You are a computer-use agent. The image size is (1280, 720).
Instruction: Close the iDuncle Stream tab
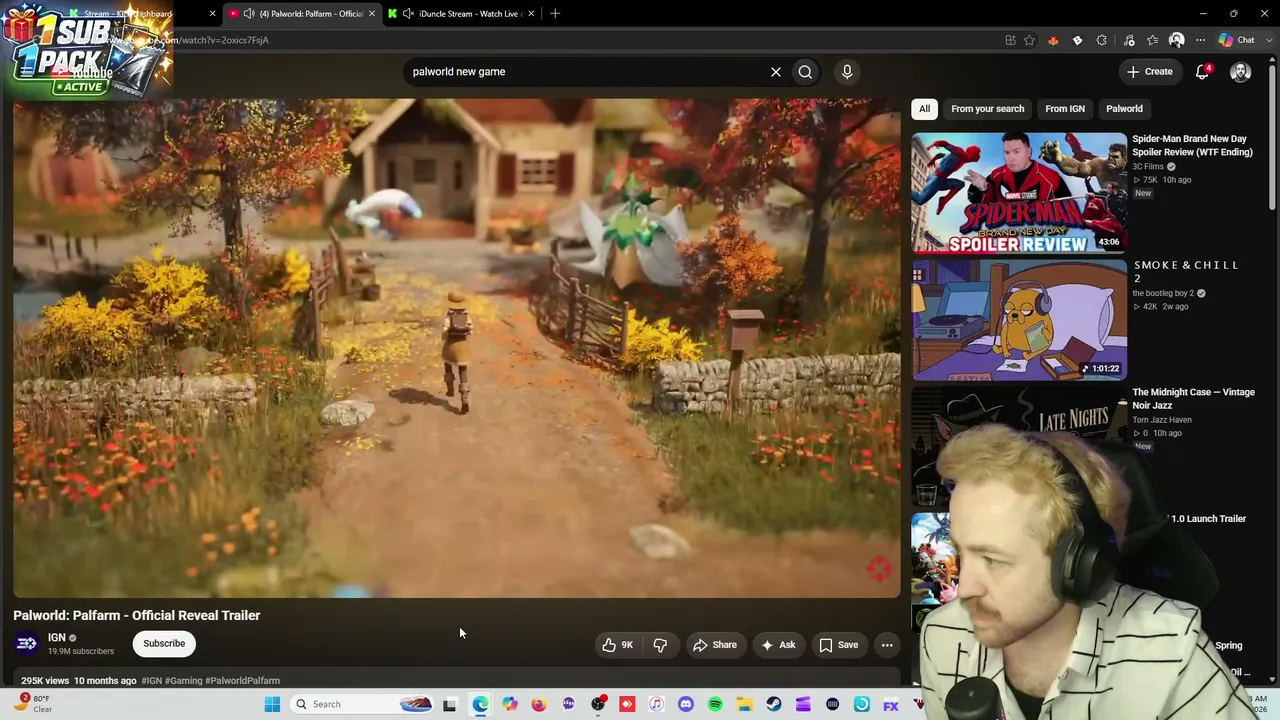coord(531,14)
